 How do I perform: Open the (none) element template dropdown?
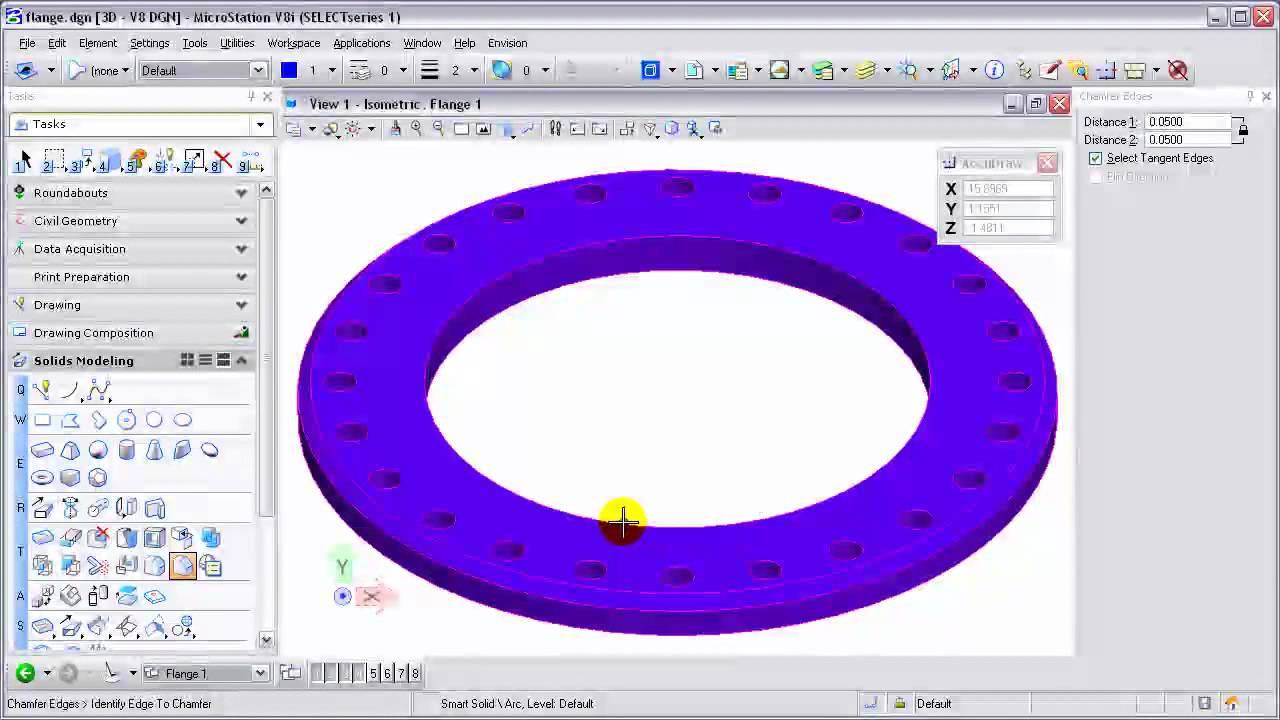click(x=125, y=70)
